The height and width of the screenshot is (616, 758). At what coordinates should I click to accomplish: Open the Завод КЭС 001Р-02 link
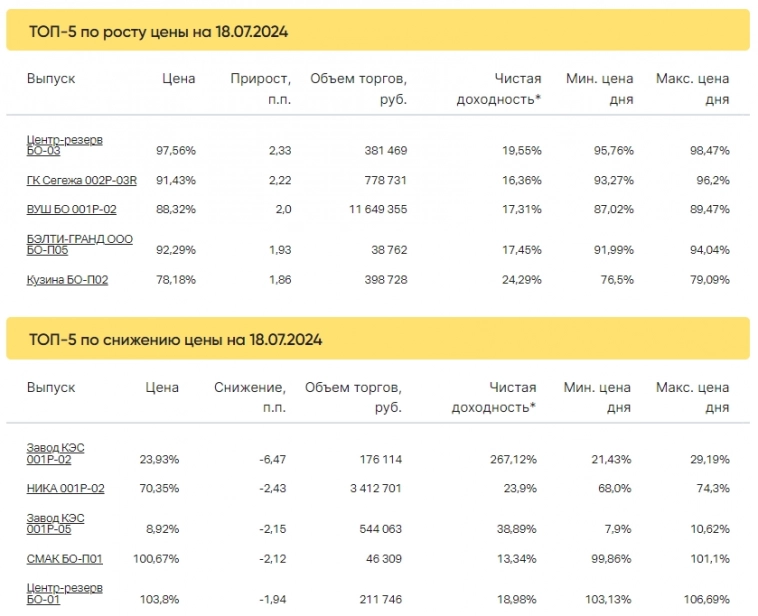coord(55,454)
